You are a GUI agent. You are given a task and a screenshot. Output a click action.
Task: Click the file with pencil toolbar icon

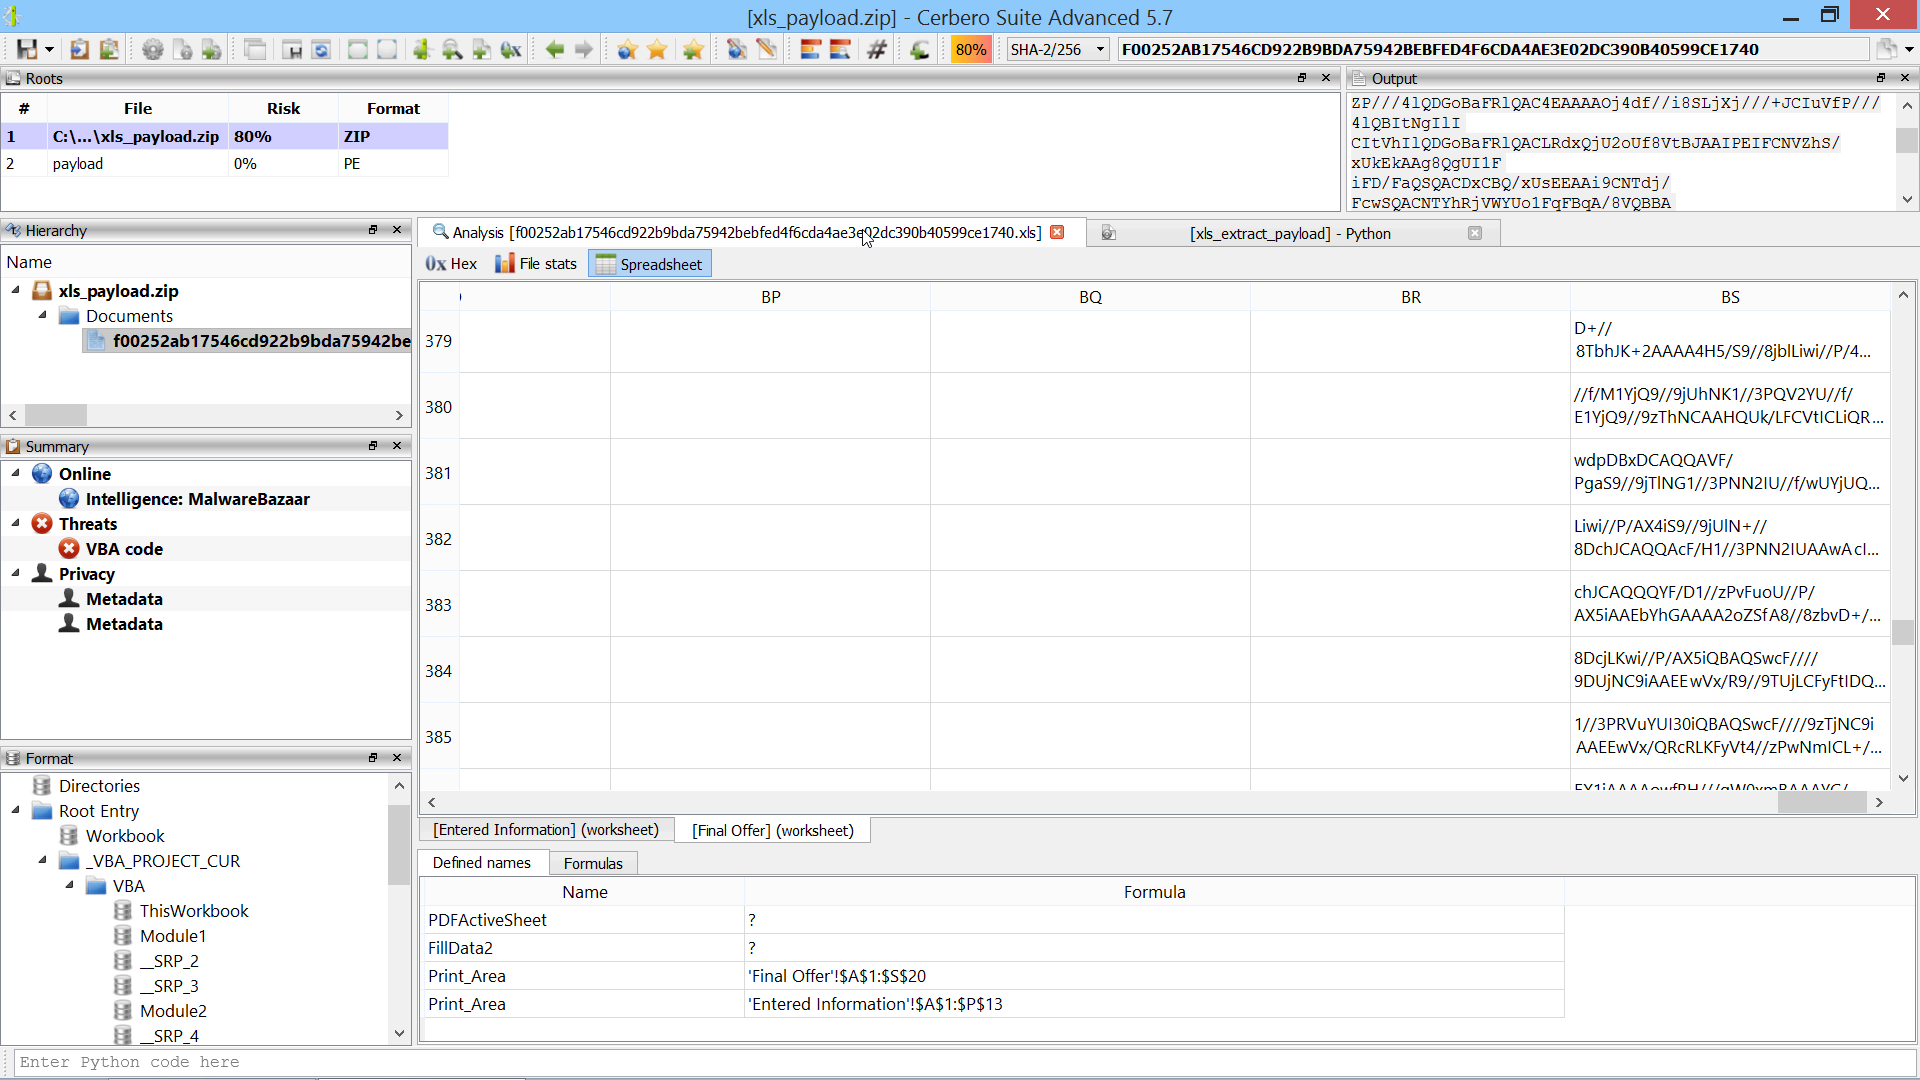tap(767, 49)
